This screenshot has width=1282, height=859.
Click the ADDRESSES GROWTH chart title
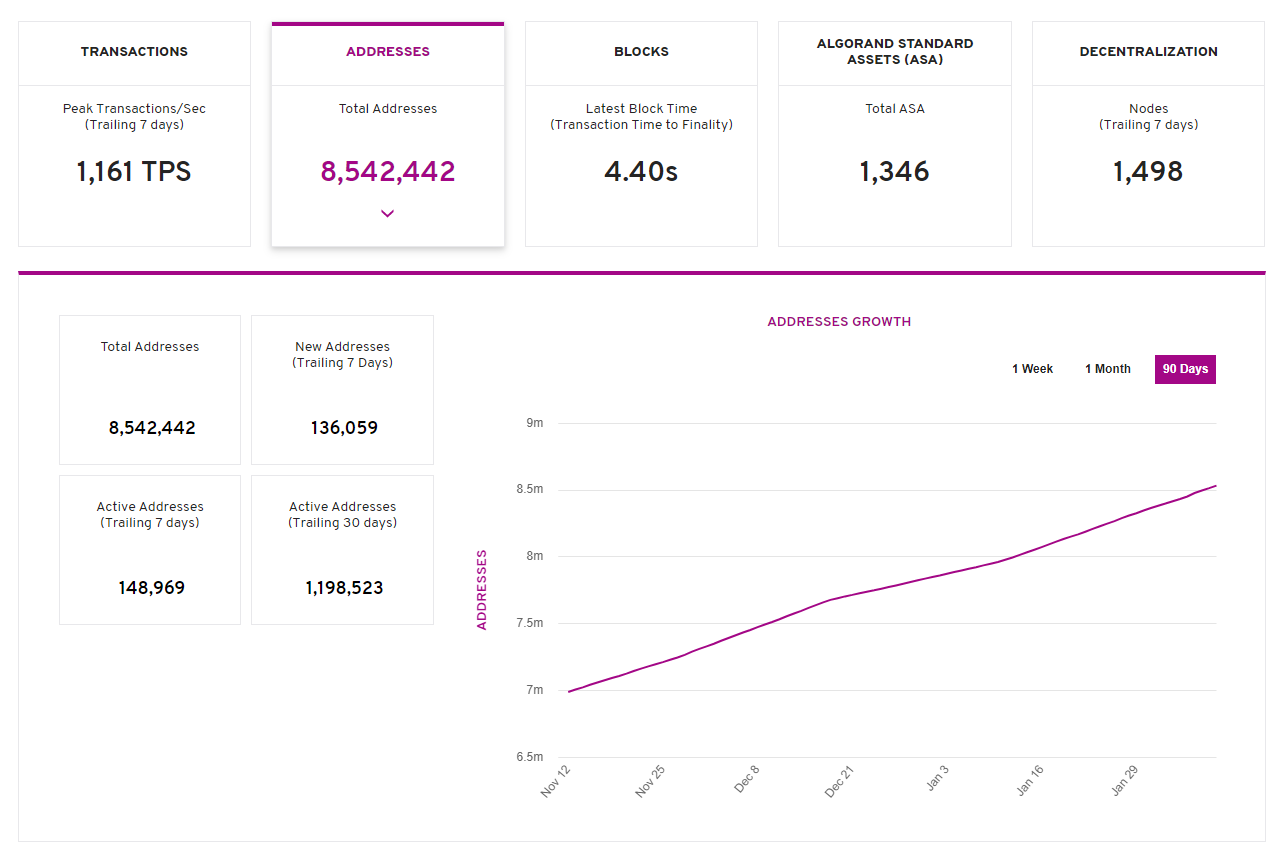tap(839, 321)
